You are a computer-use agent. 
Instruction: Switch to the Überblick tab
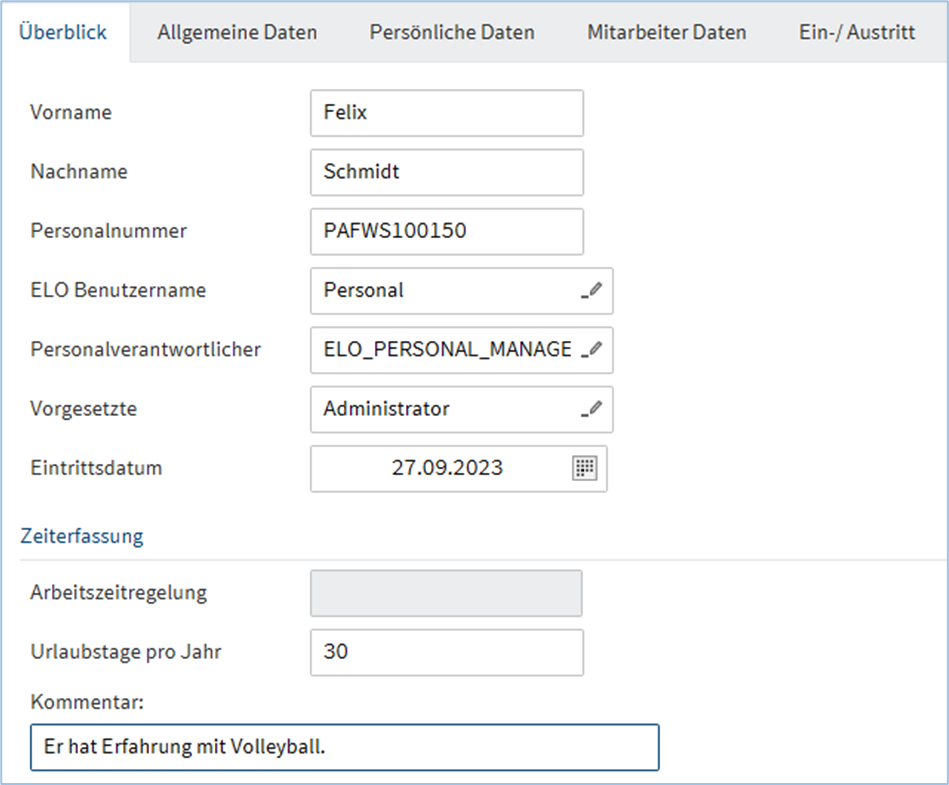(61, 32)
